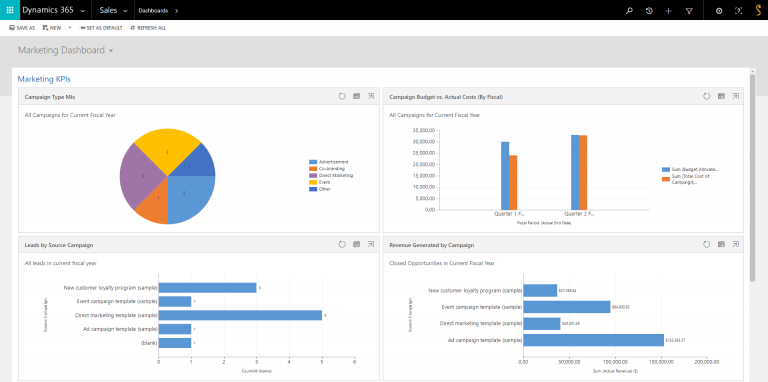768x382 pixels.
Task: View records for Revenue Generated by Campaign
Action: click(x=721, y=244)
